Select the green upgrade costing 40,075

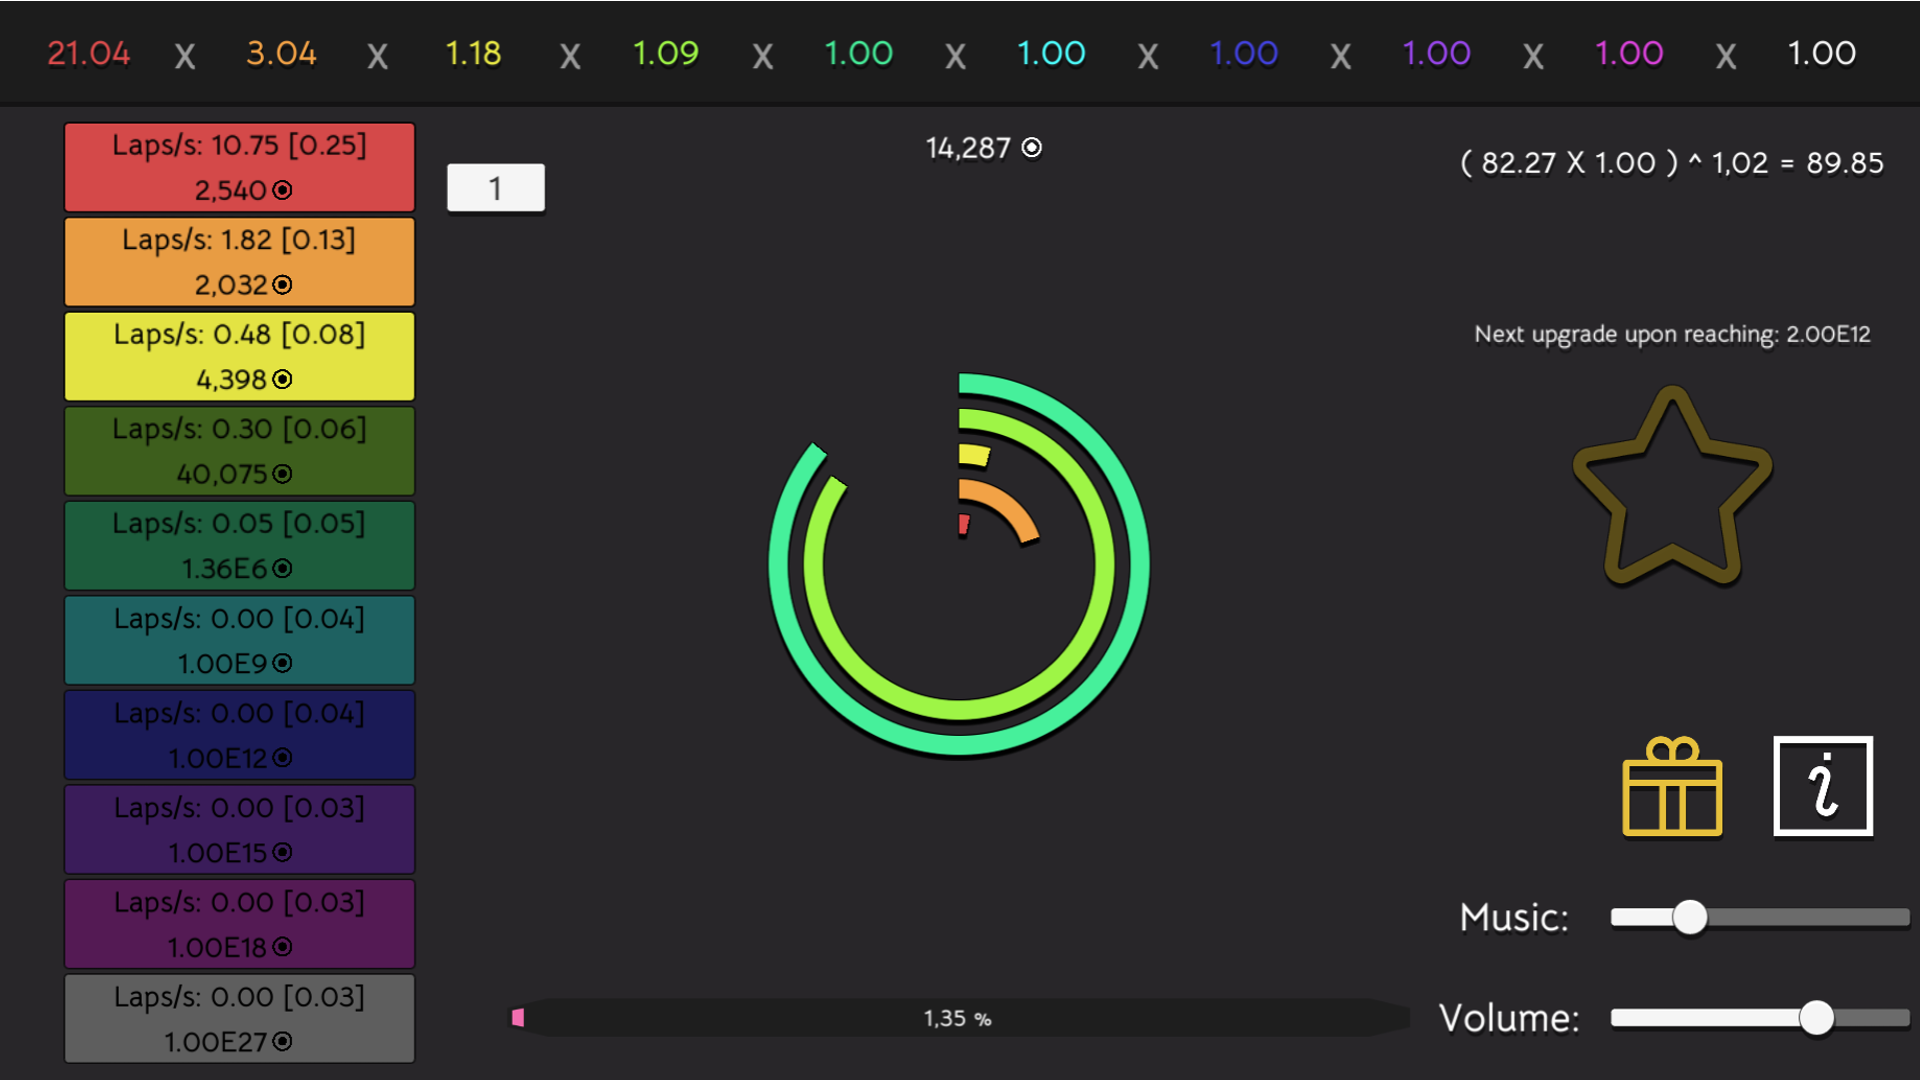239,450
